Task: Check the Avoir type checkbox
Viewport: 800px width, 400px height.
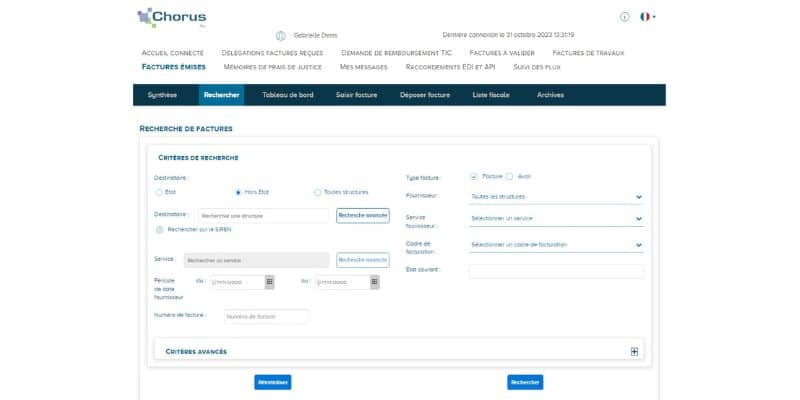Action: pyautogui.click(x=510, y=177)
